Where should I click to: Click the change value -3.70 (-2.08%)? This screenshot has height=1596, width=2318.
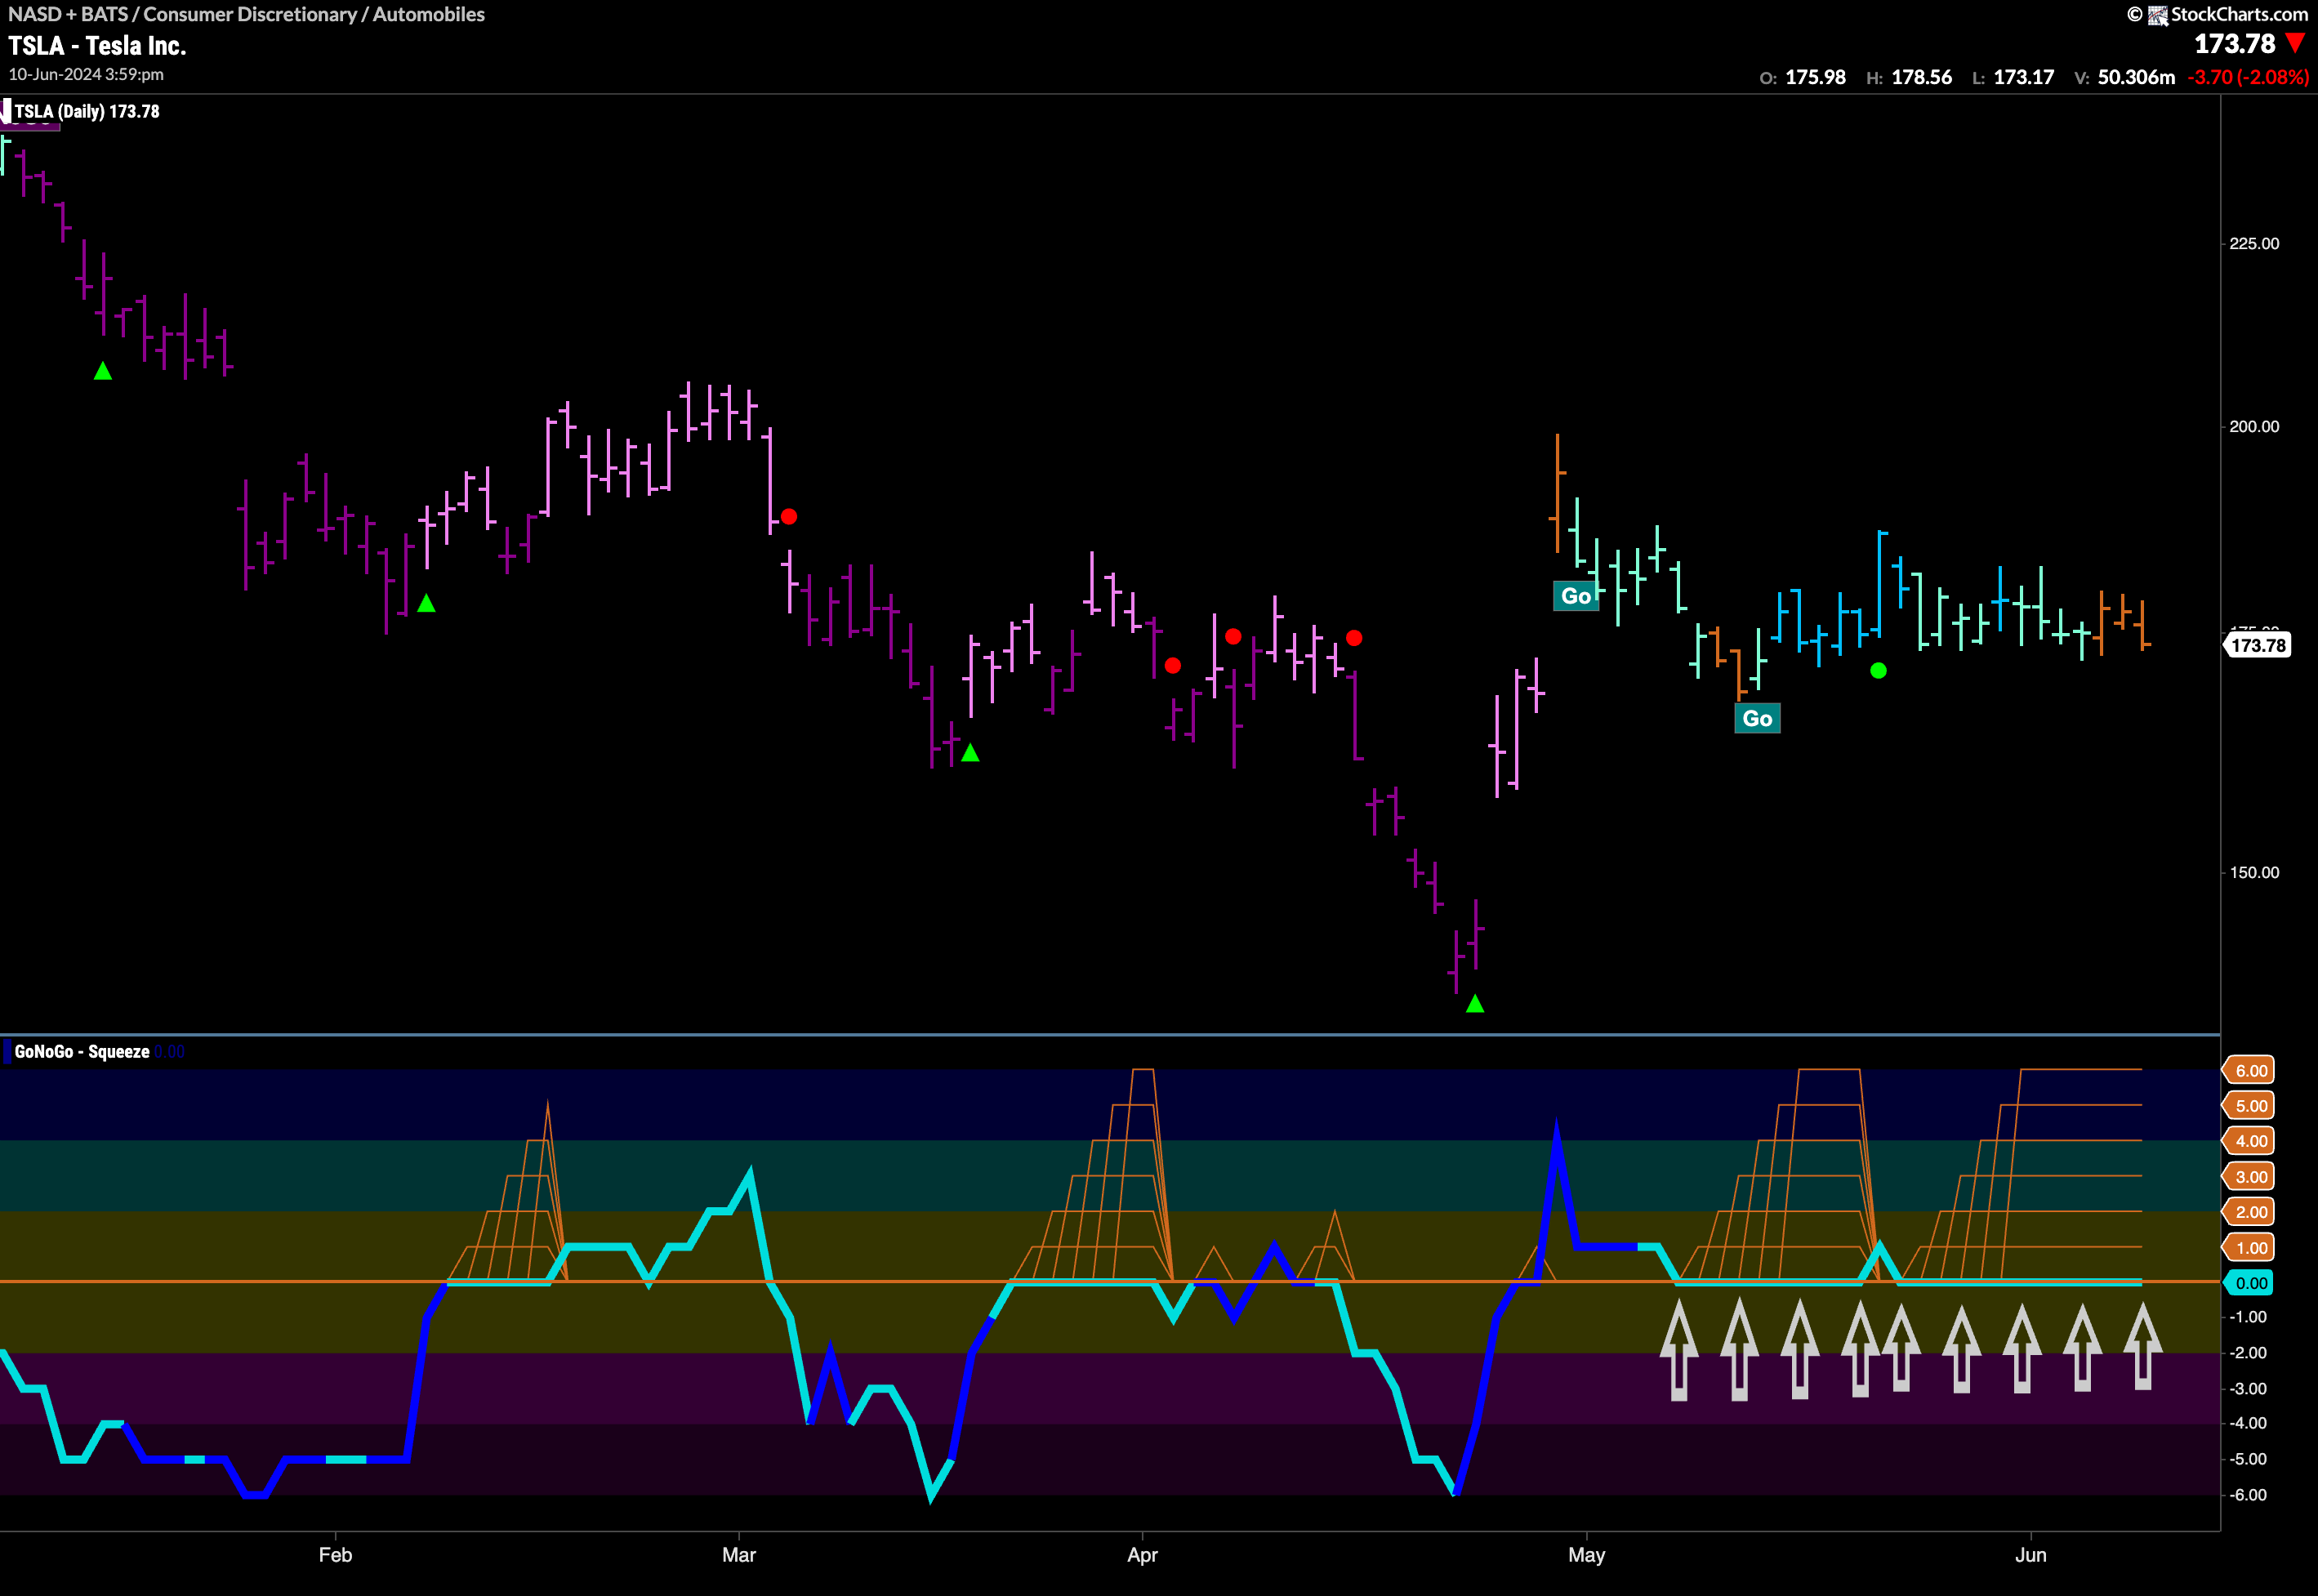point(2248,77)
